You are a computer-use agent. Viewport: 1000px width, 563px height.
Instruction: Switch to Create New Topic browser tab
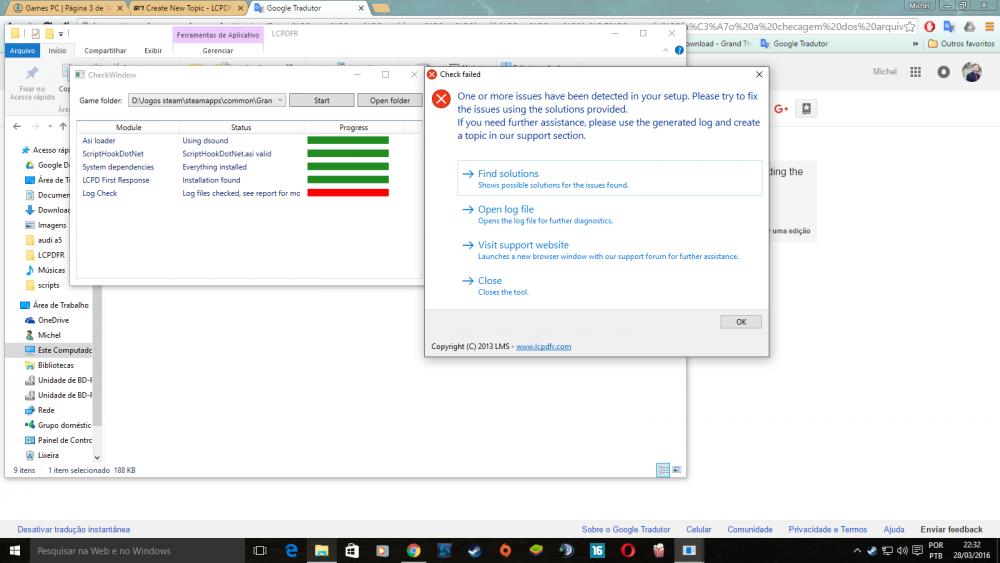tap(188, 8)
